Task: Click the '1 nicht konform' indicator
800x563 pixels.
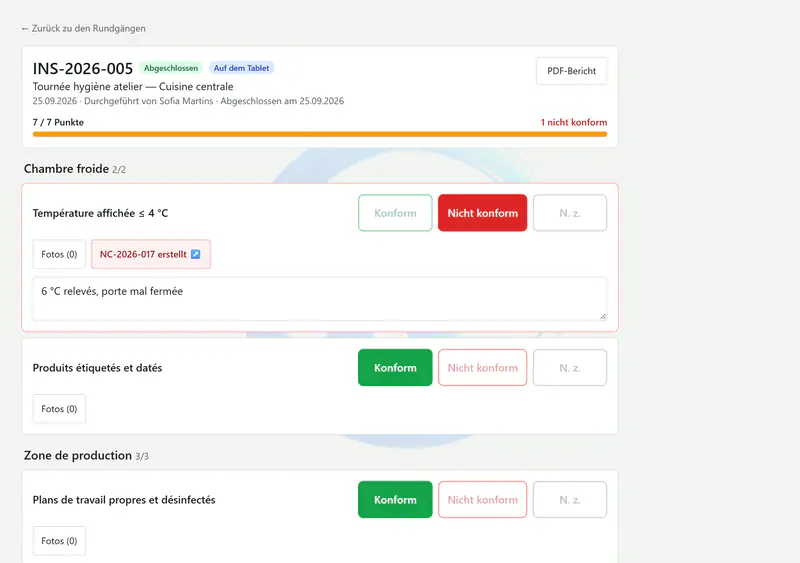Action: pyautogui.click(x=574, y=123)
